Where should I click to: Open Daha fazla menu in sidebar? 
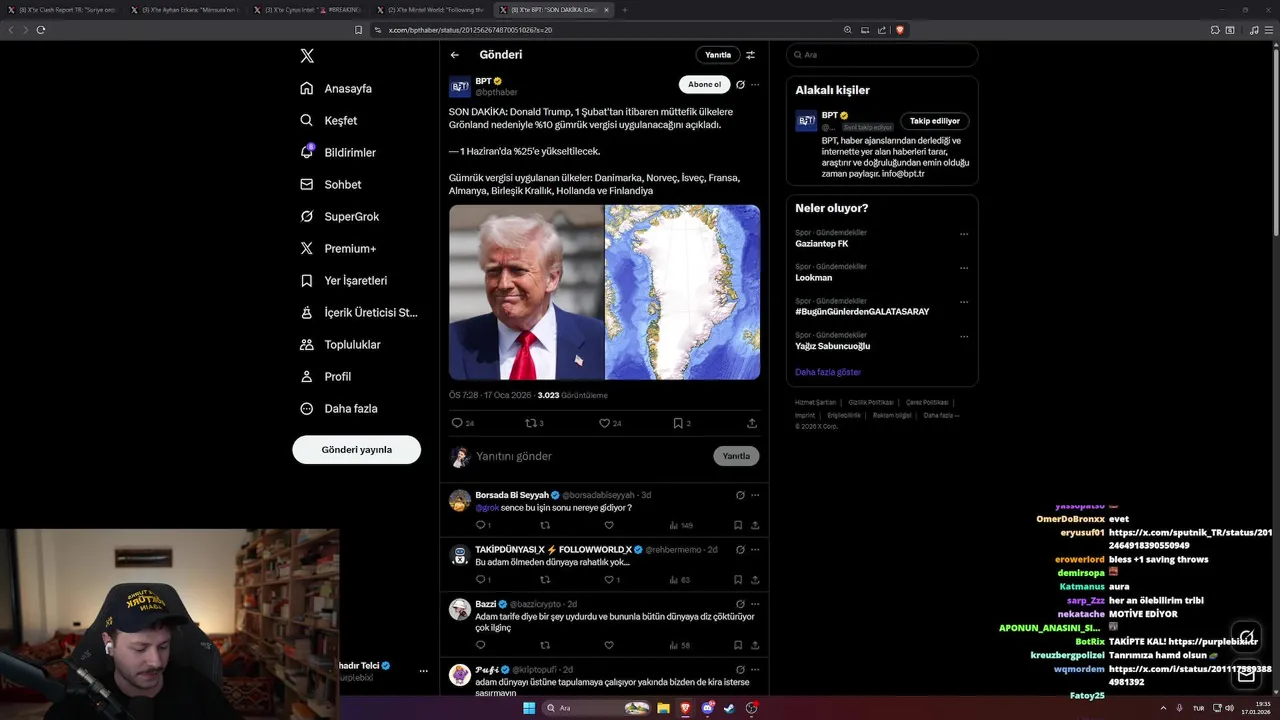pyautogui.click(x=339, y=408)
